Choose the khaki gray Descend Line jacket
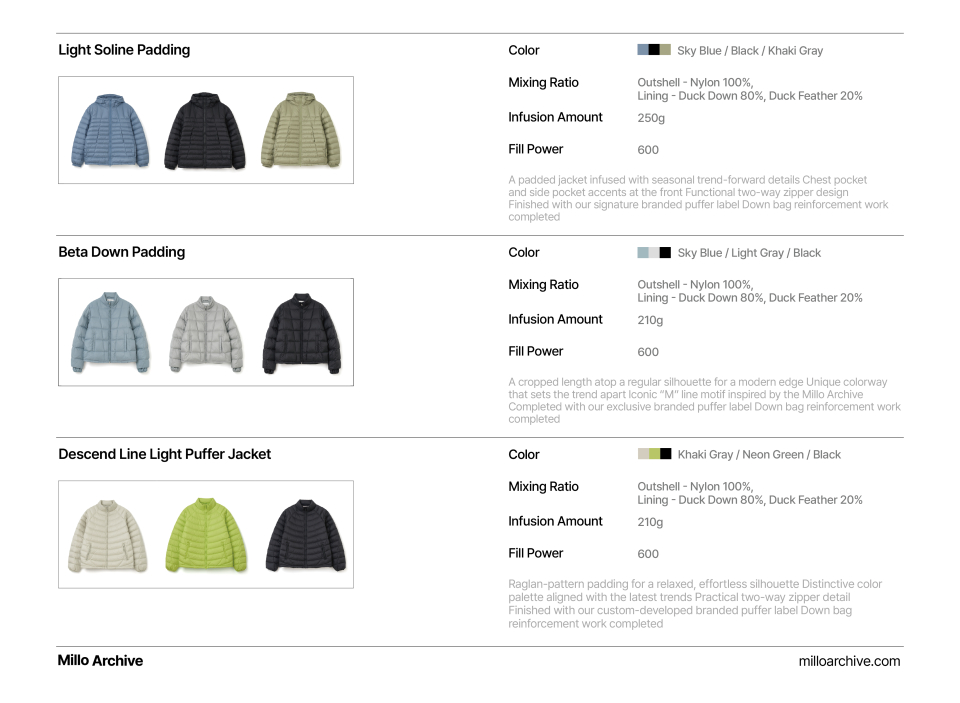The width and height of the screenshot is (960, 703). coord(109,536)
